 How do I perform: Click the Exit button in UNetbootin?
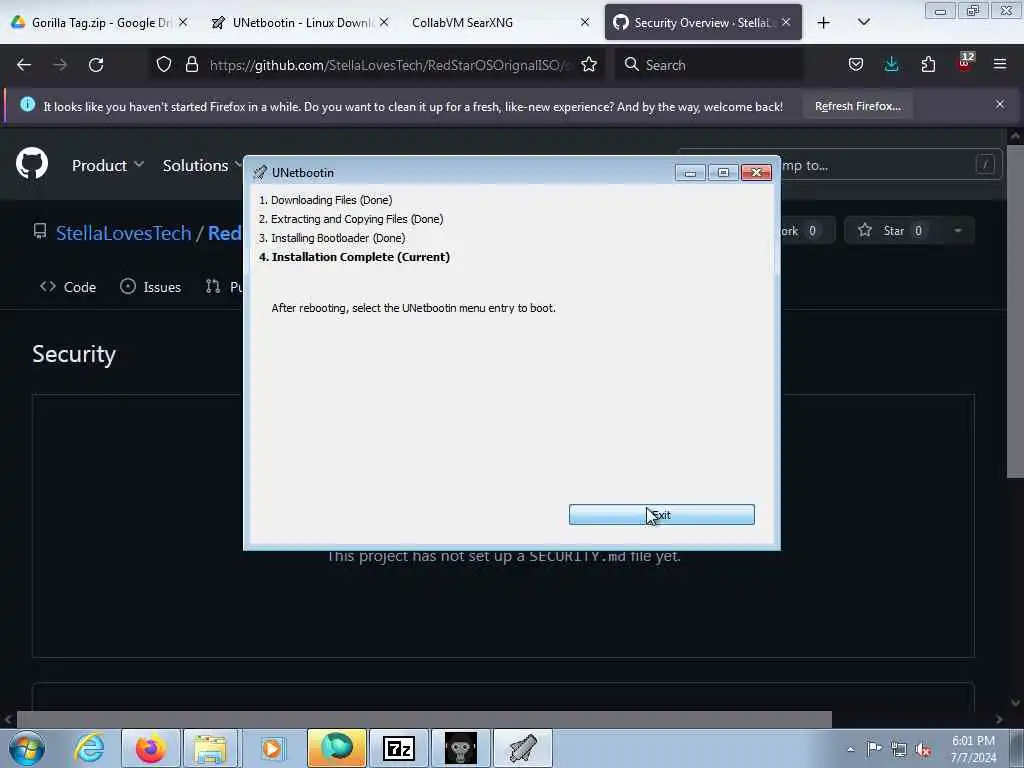(x=662, y=515)
